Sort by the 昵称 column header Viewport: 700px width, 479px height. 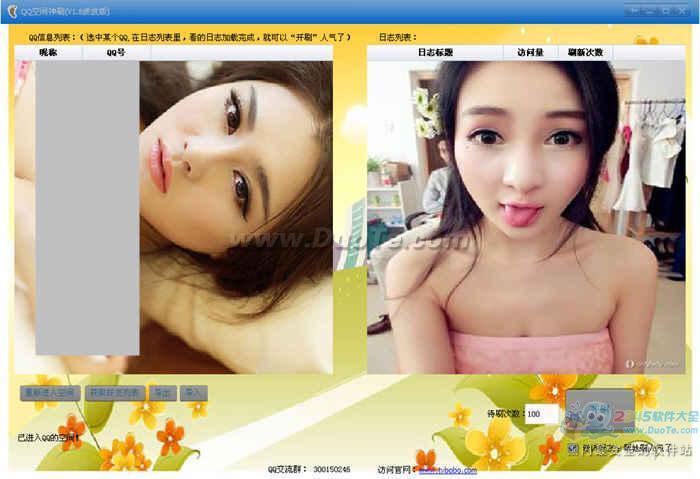[48, 52]
